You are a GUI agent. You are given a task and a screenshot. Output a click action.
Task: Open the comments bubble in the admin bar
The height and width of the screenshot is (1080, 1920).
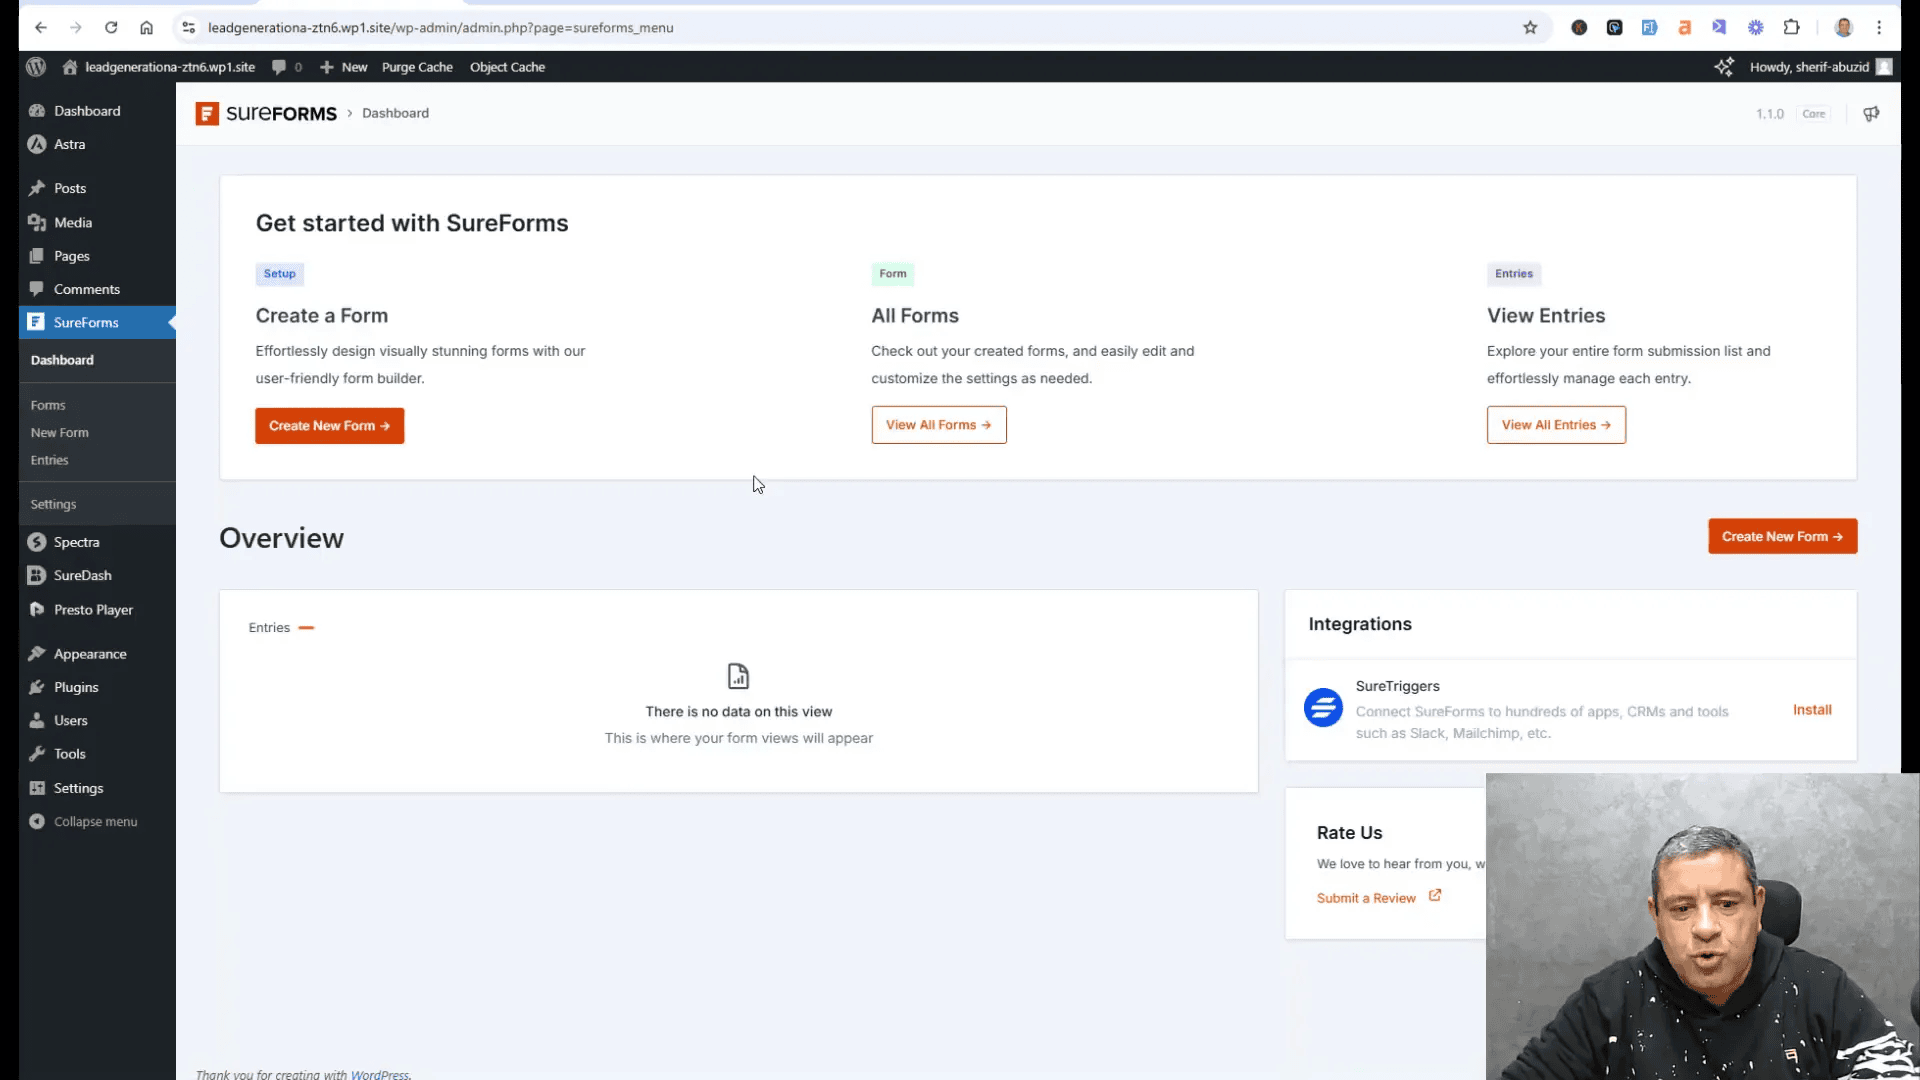point(280,67)
